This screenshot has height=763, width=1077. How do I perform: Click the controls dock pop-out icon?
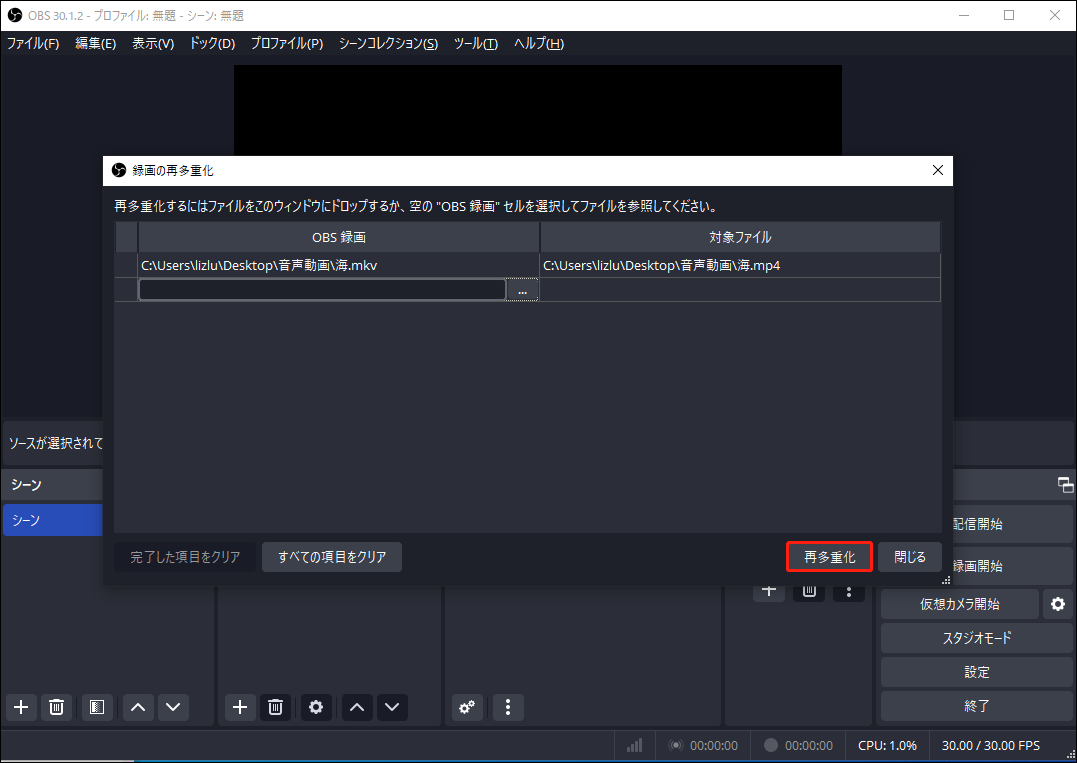[x=1065, y=485]
